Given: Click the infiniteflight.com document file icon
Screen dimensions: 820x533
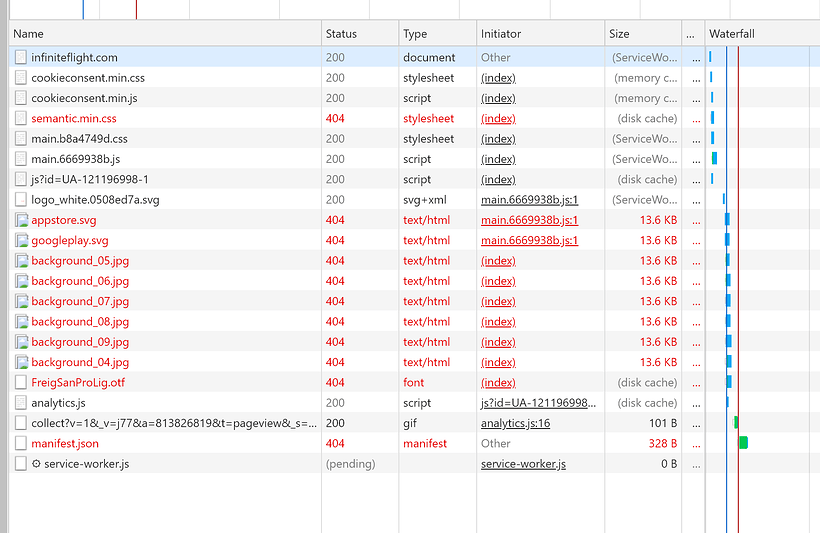Looking at the screenshot, I should pos(21,57).
